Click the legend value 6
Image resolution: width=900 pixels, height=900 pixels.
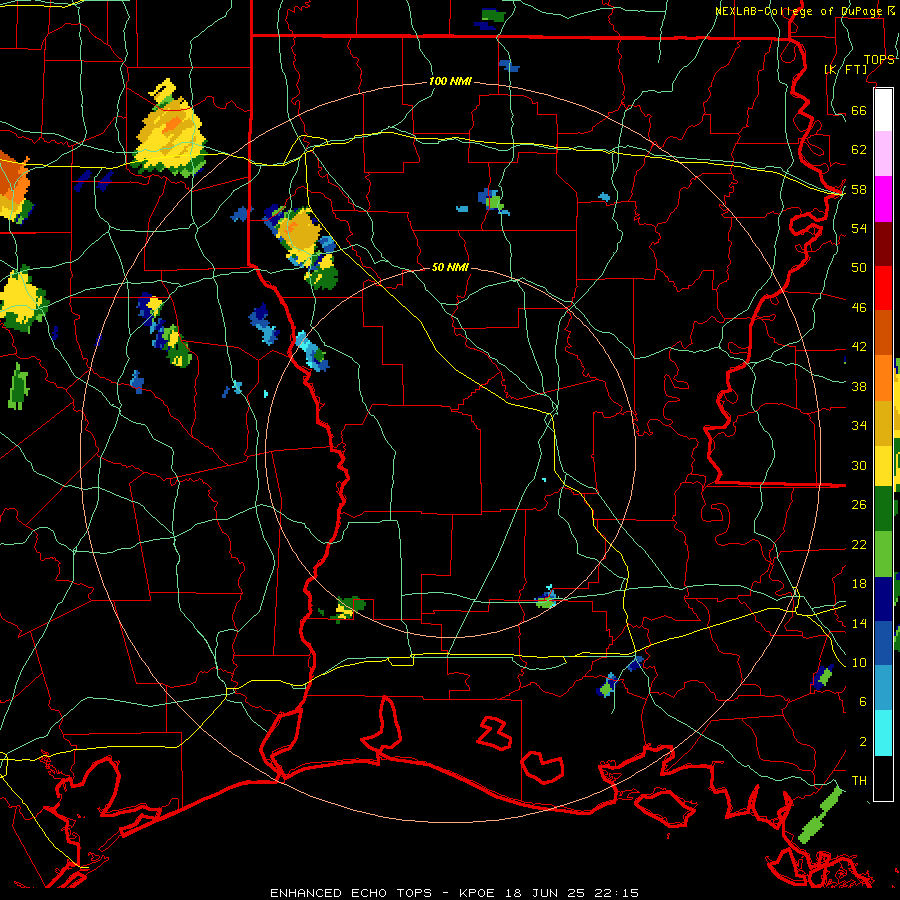[x=862, y=702]
